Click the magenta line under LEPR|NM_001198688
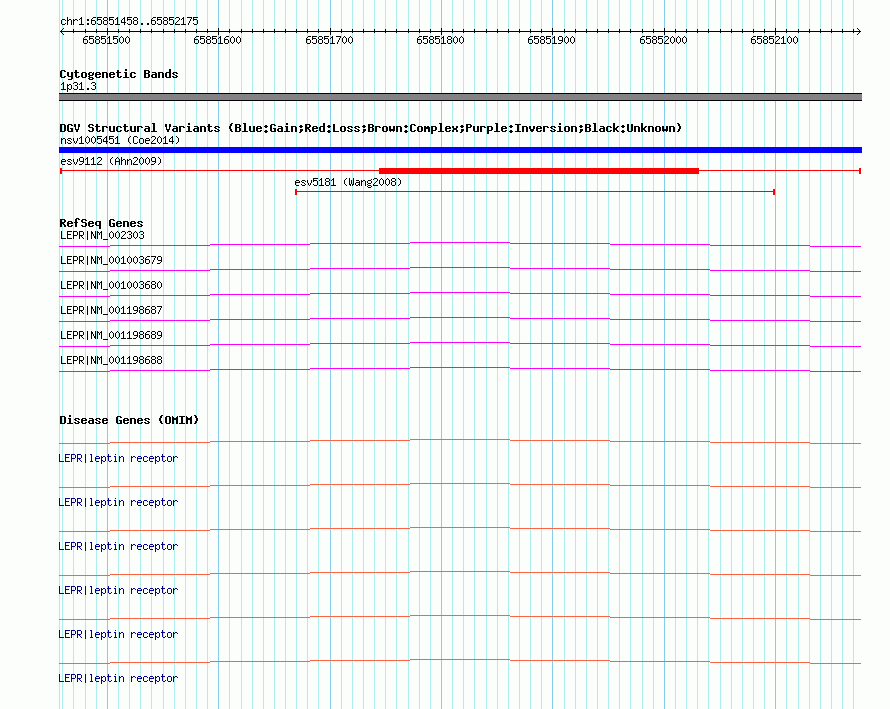Image resolution: width=890 pixels, height=709 pixels. [460, 370]
